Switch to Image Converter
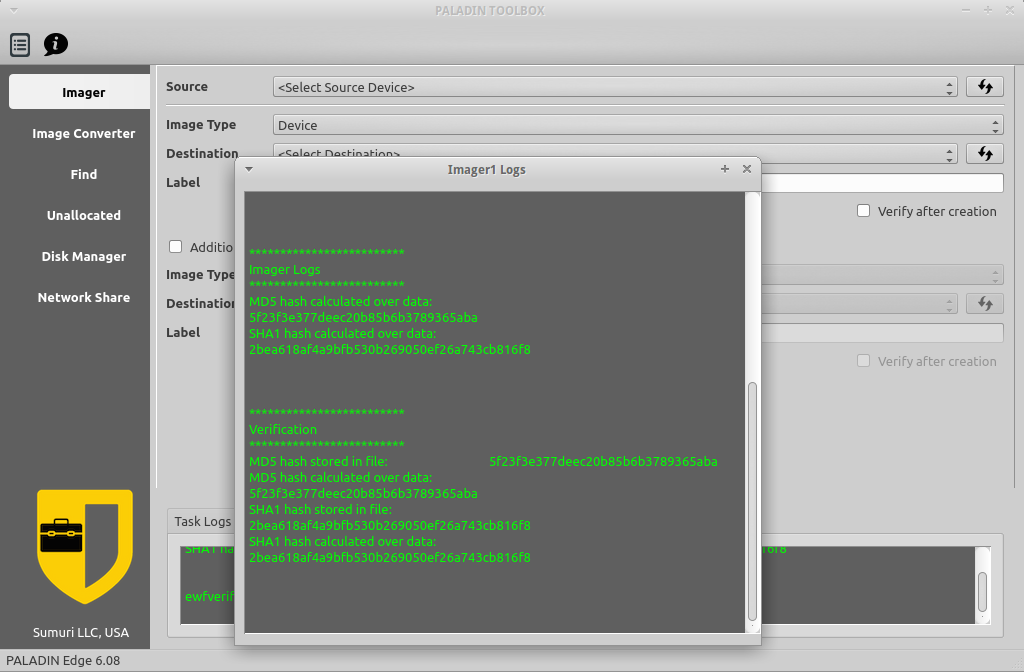This screenshot has width=1024, height=672. [84, 133]
